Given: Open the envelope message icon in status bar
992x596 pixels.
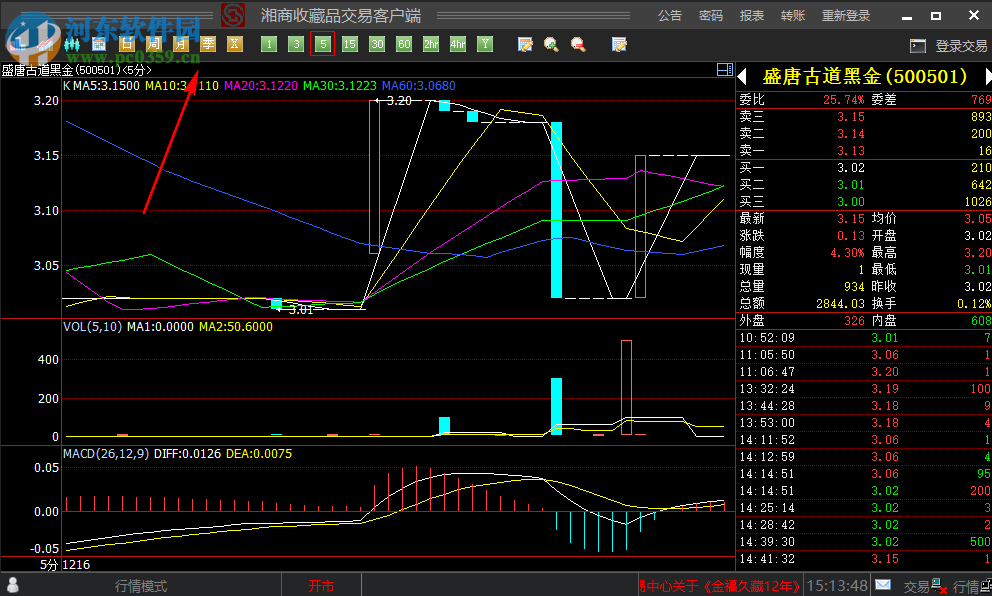Looking at the screenshot, I should coord(883,585).
